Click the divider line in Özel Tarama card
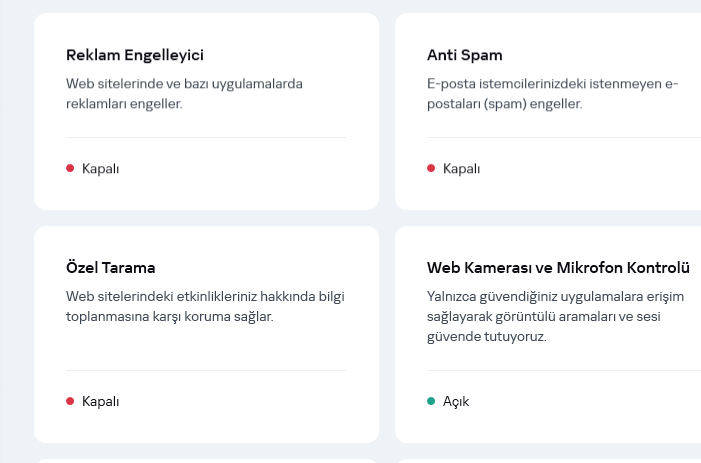 click(206, 371)
